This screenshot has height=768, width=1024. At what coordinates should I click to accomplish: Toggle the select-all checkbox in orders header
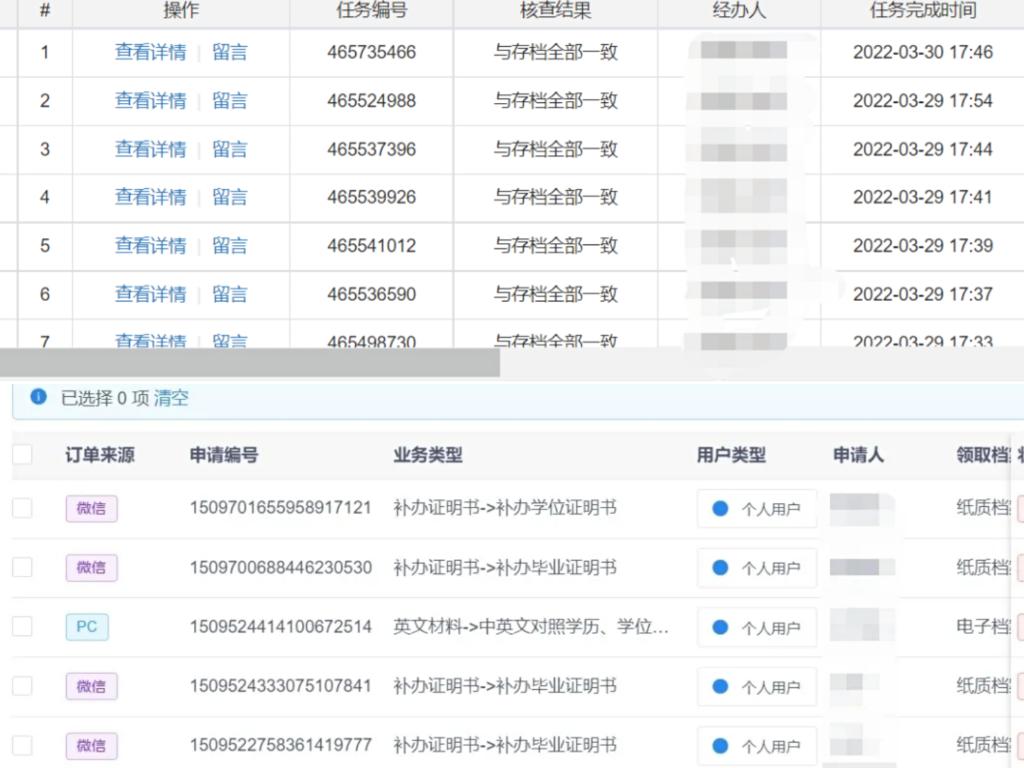tap(22, 455)
